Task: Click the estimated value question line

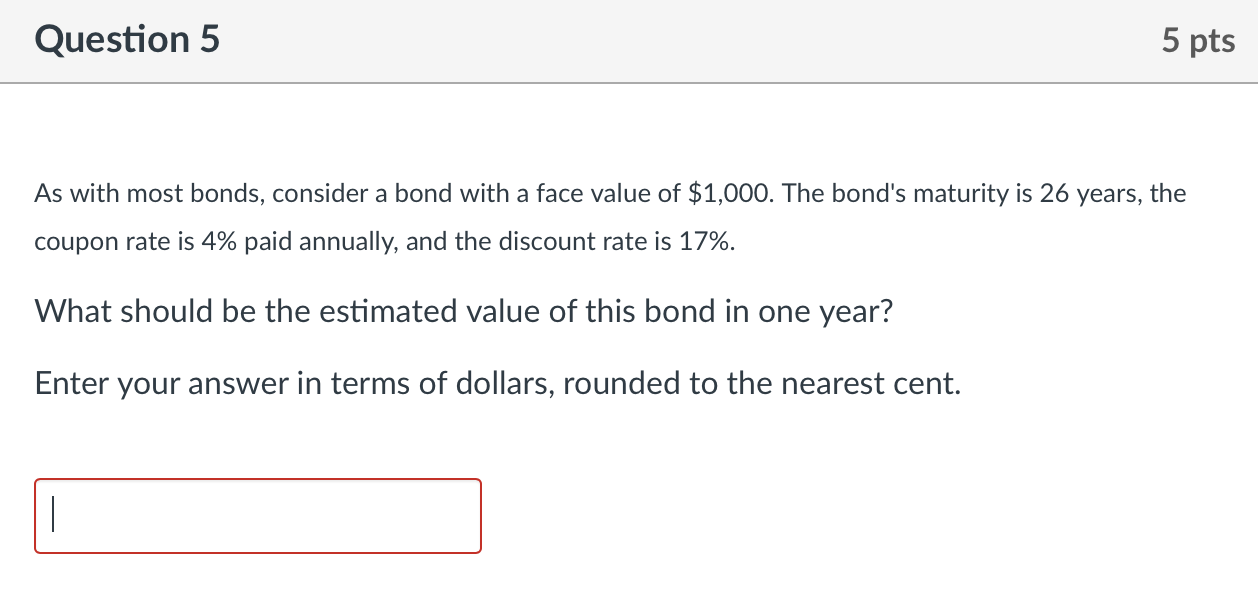Action: (465, 311)
